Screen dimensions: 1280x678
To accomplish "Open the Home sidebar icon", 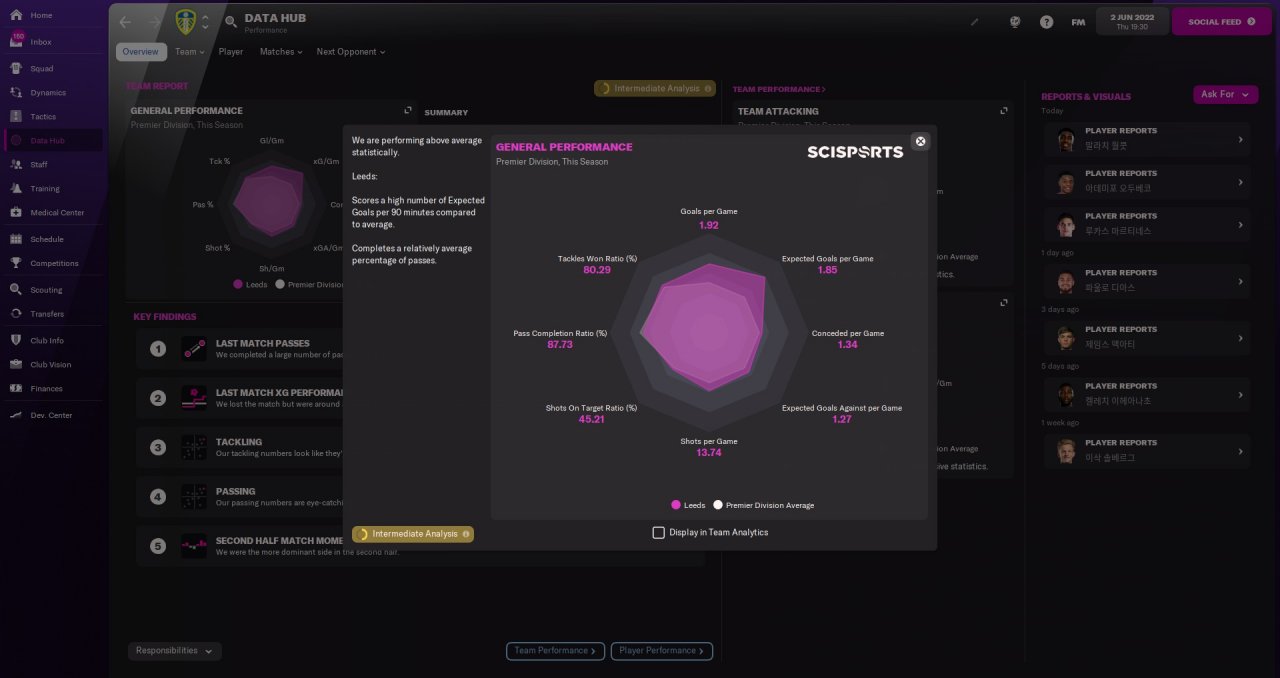I will (x=16, y=16).
